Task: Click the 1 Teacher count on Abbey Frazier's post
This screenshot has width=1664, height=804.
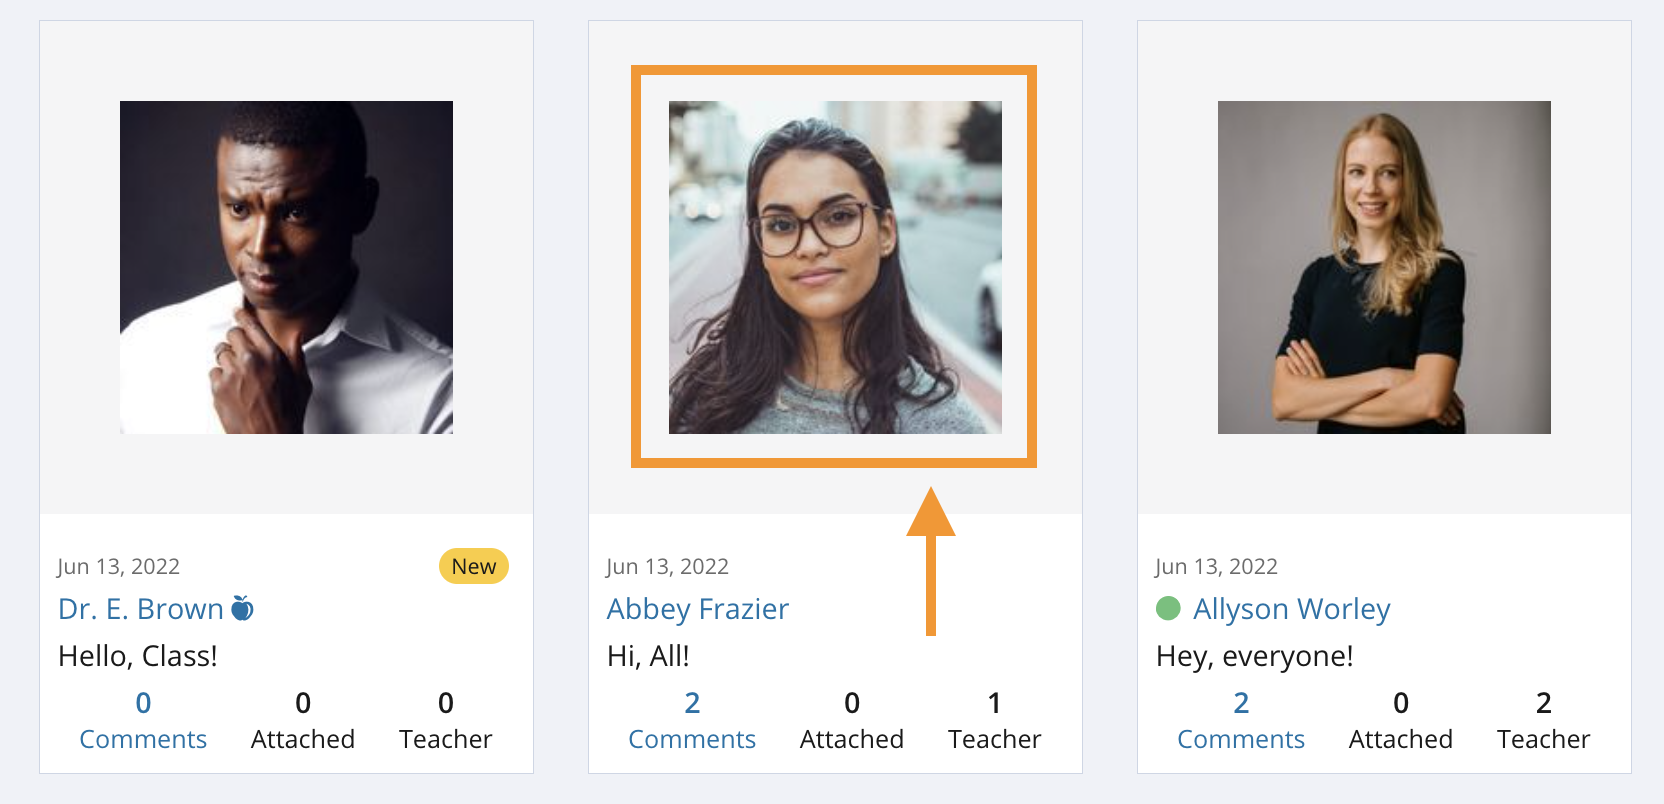Action: click(x=994, y=720)
